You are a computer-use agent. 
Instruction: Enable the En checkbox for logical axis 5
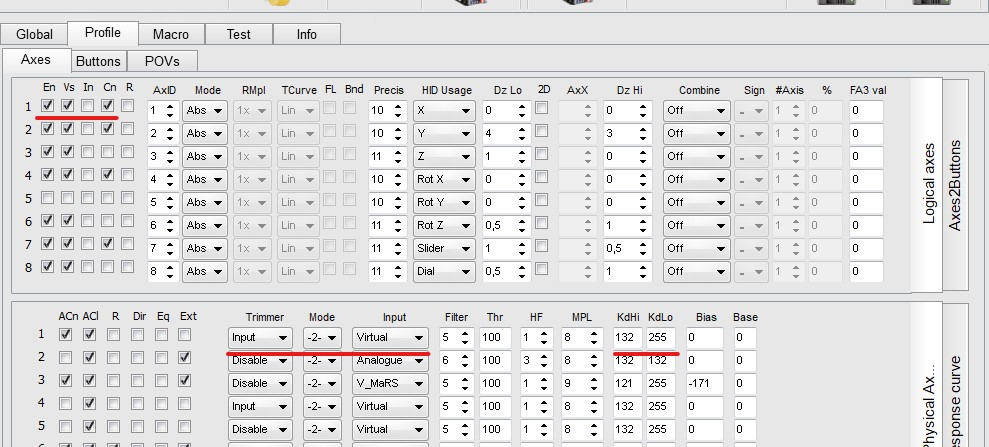[x=47, y=197]
